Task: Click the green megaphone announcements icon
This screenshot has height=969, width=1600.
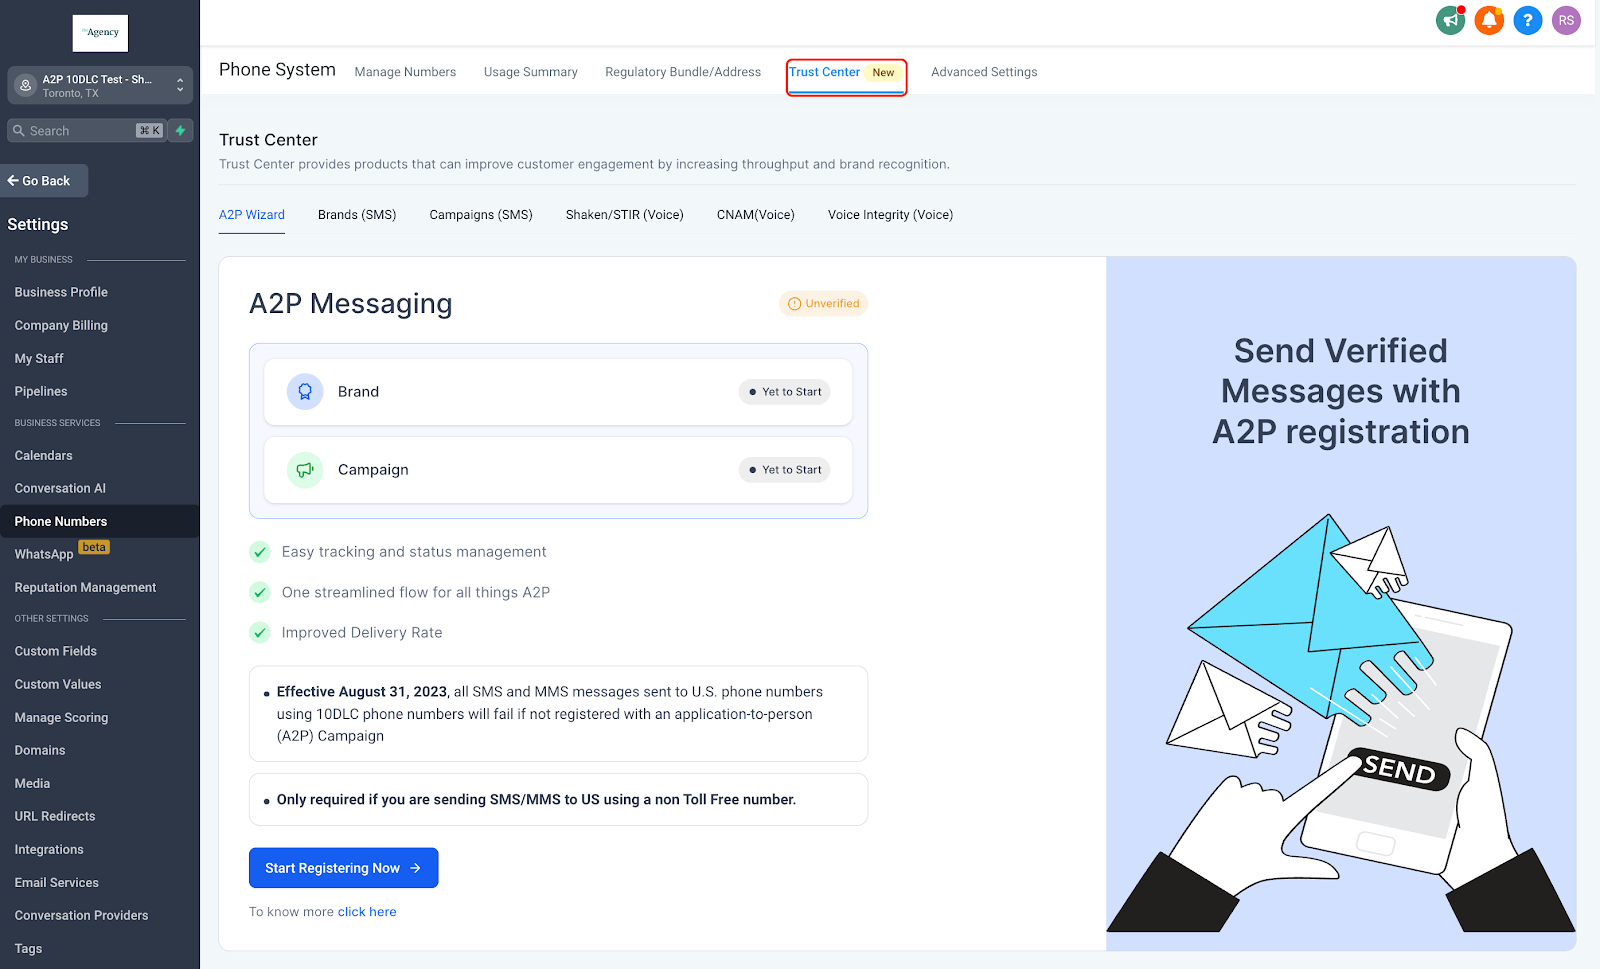Action: (x=1450, y=20)
